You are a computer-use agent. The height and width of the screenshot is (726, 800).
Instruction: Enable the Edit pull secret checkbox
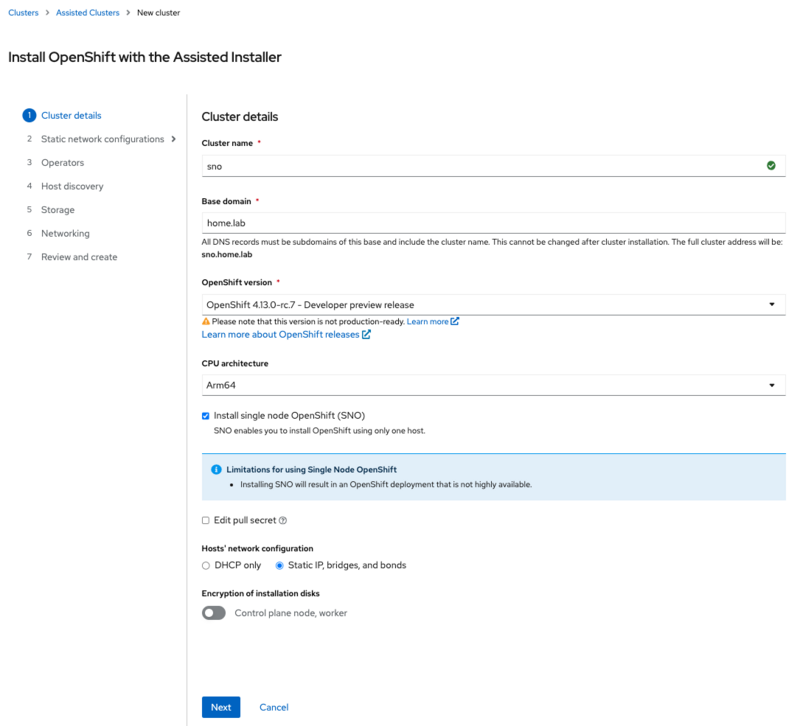[206, 520]
